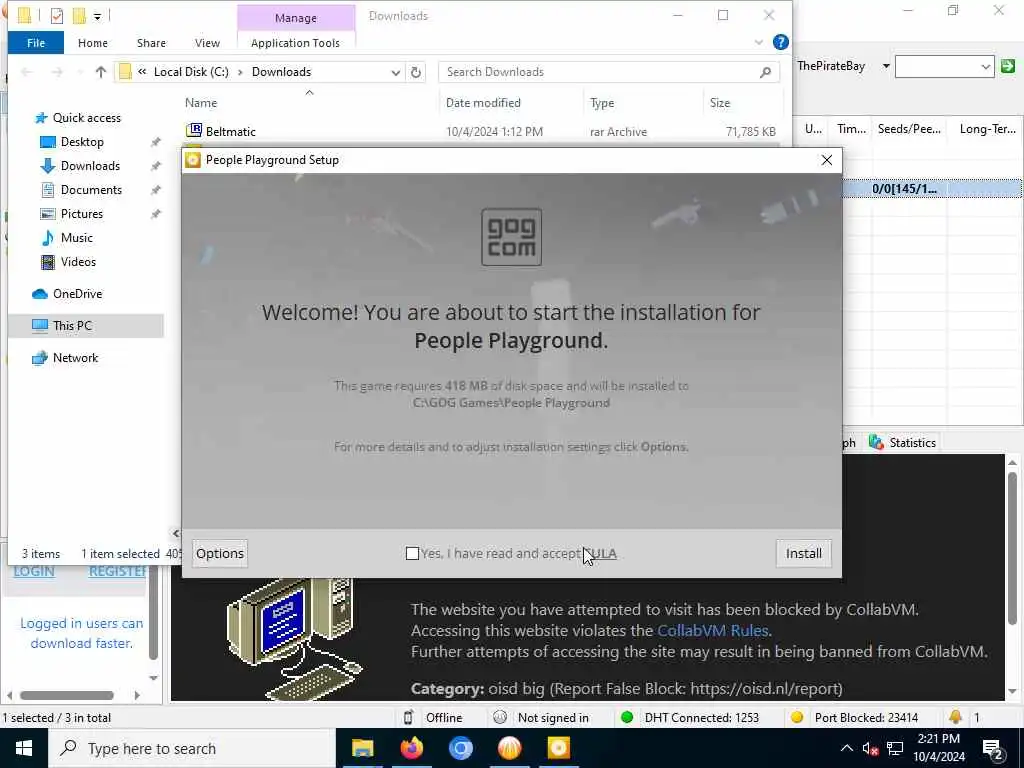The image size is (1024, 768).
Task: Open OneDrive in the navigation pane
Action: click(77, 294)
